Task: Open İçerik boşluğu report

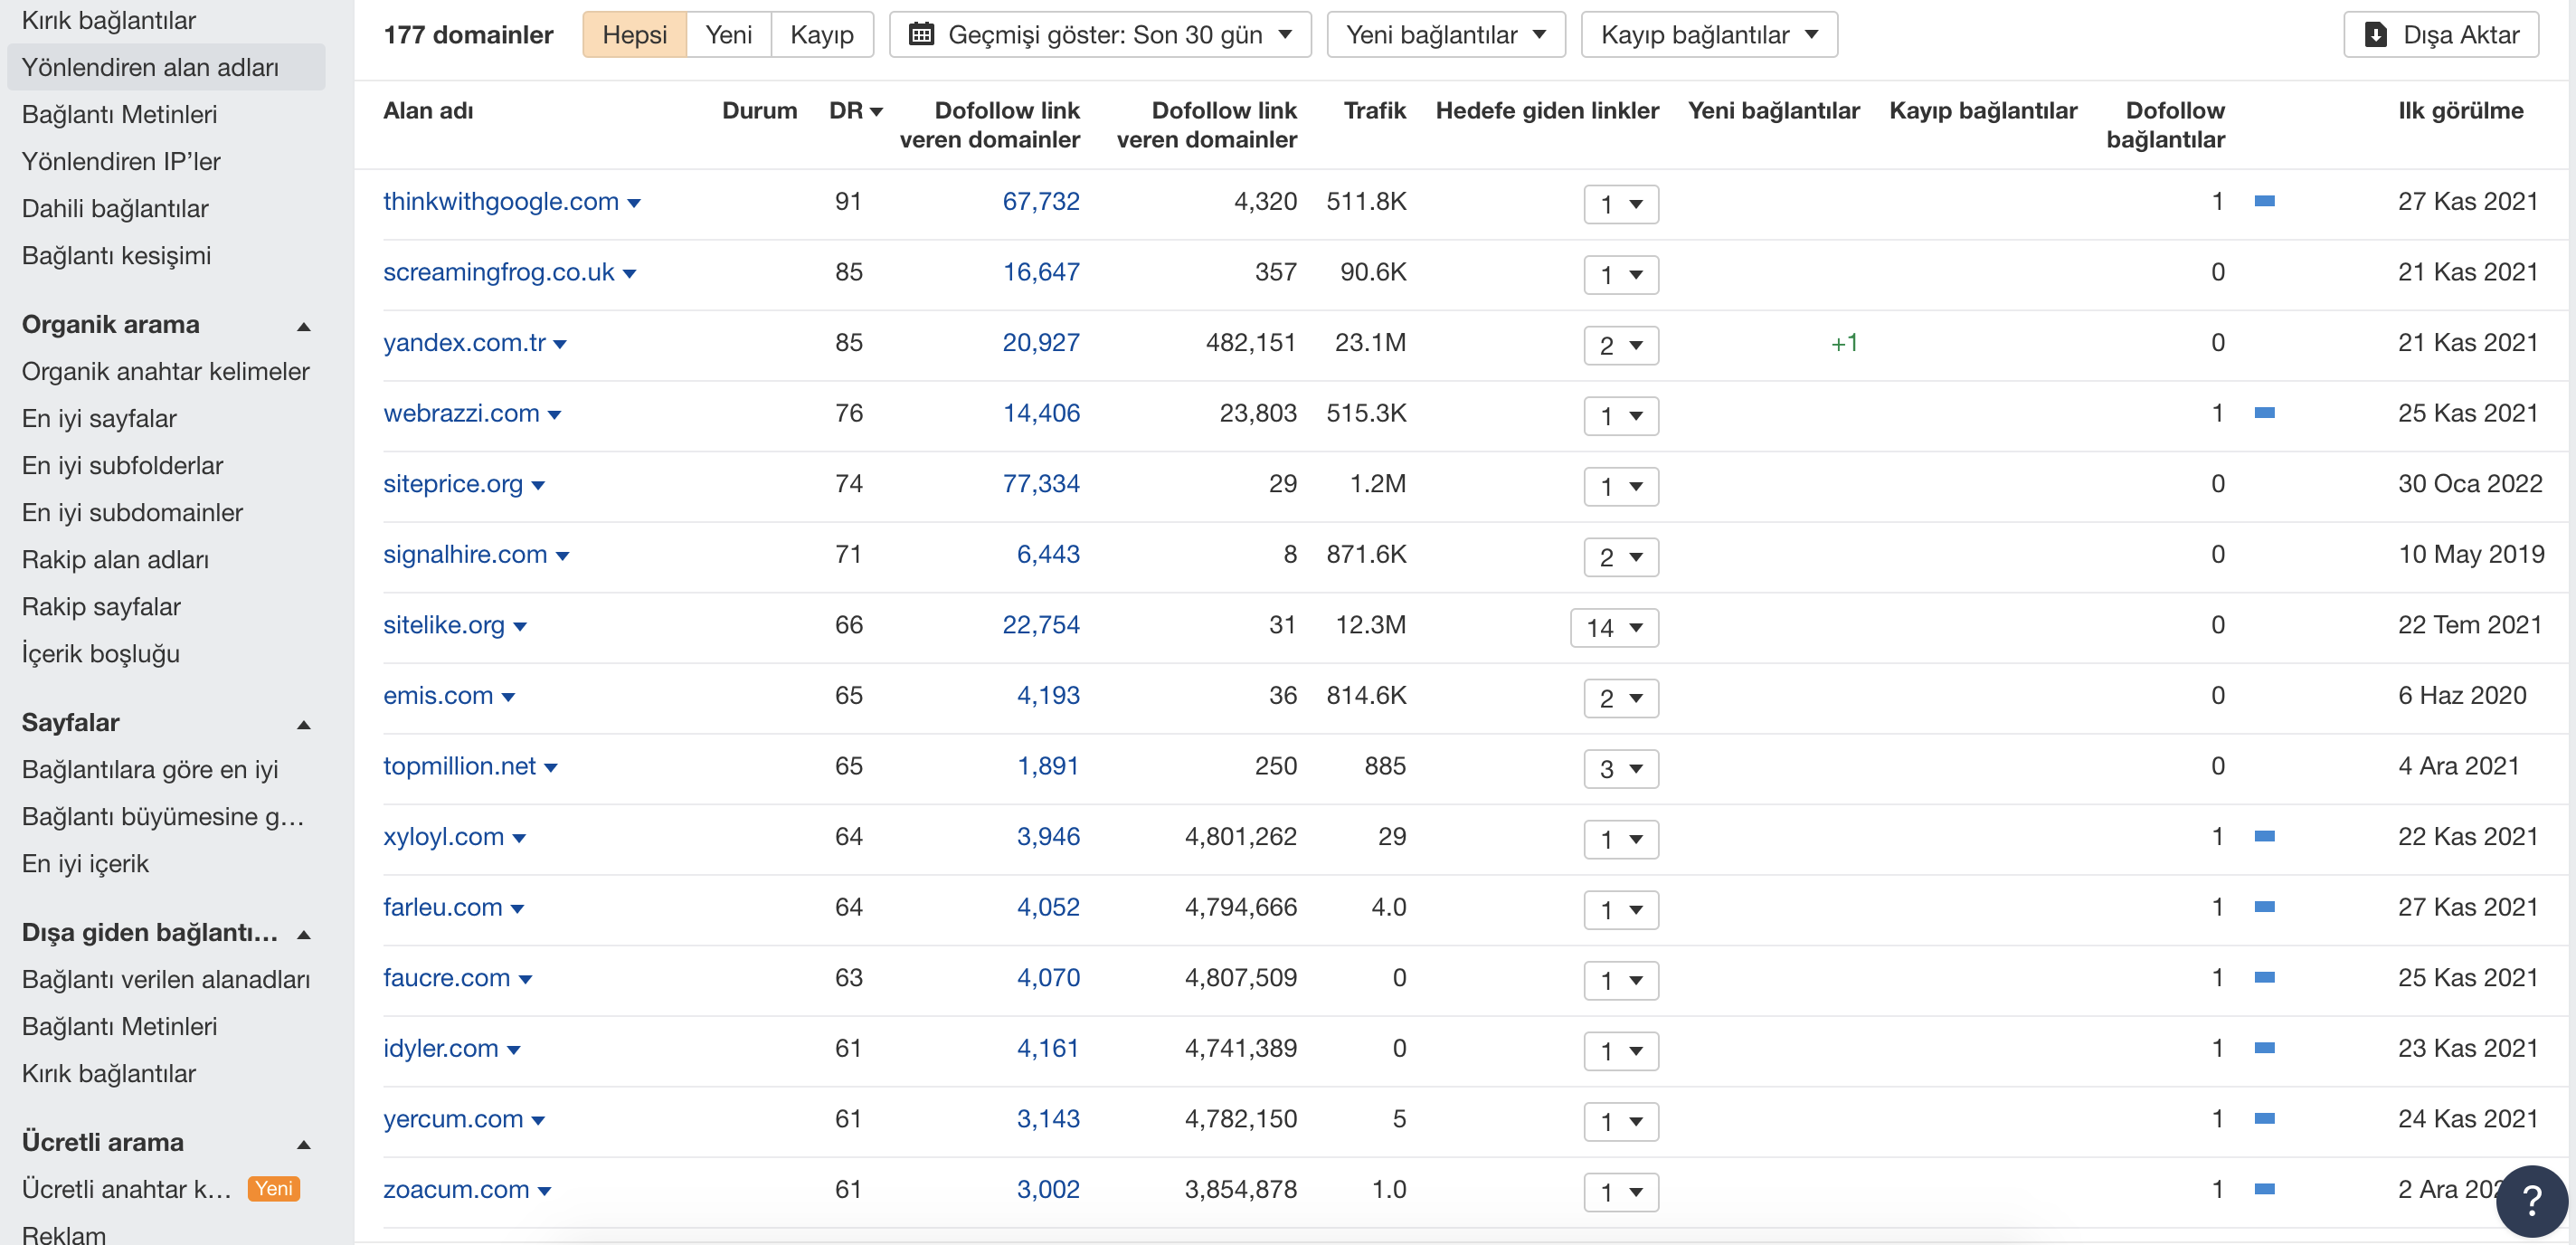Action: [x=101, y=653]
